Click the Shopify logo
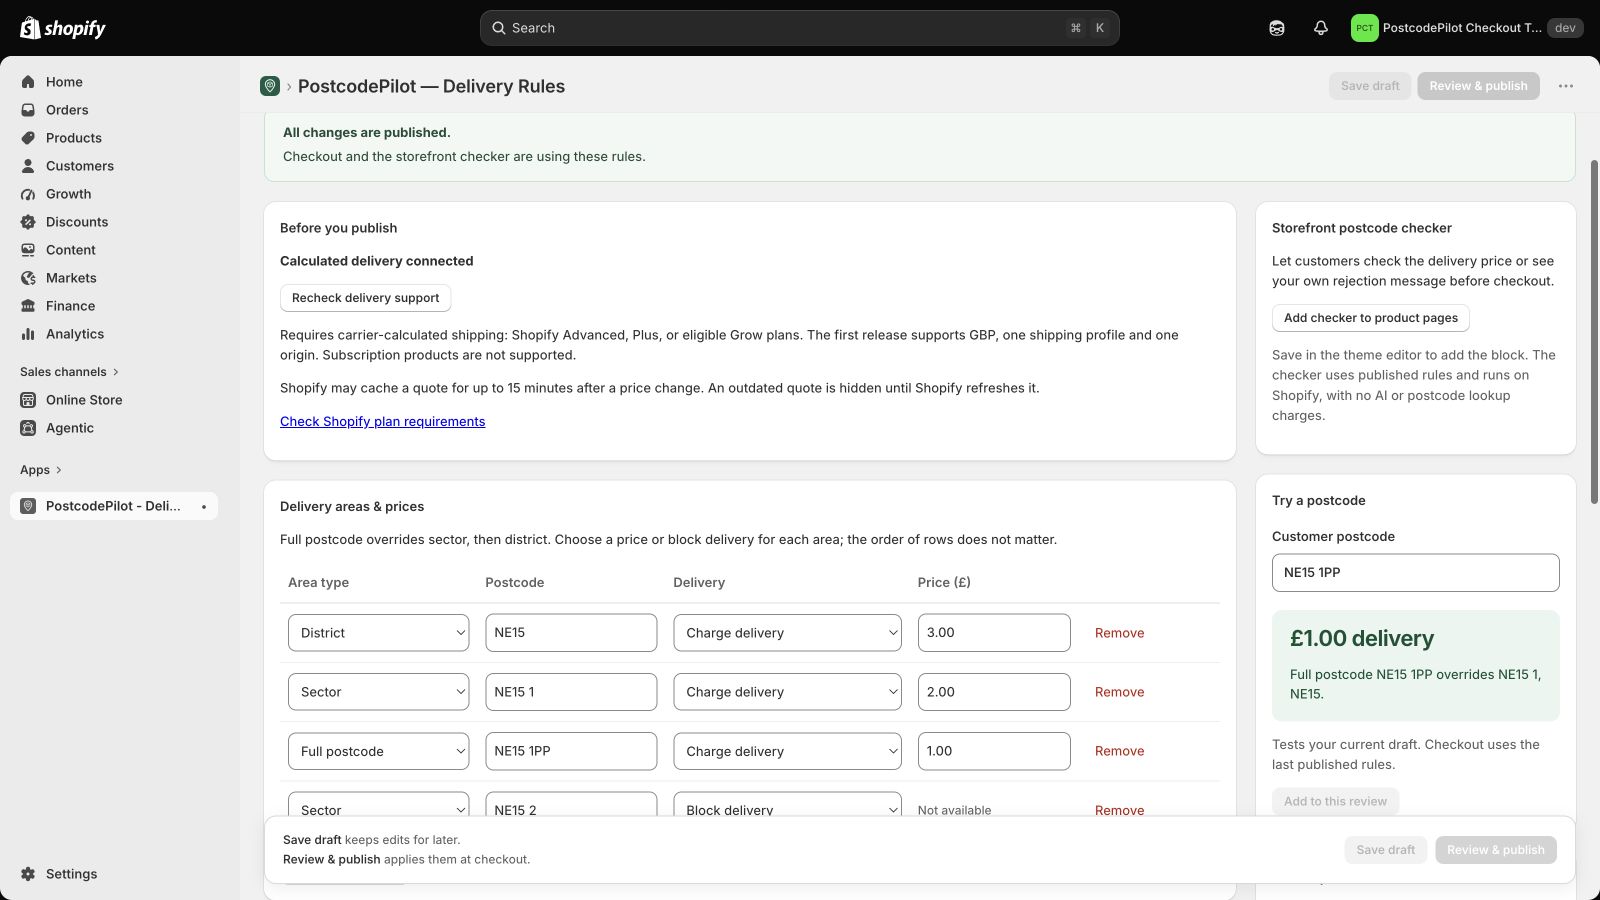 click(63, 28)
